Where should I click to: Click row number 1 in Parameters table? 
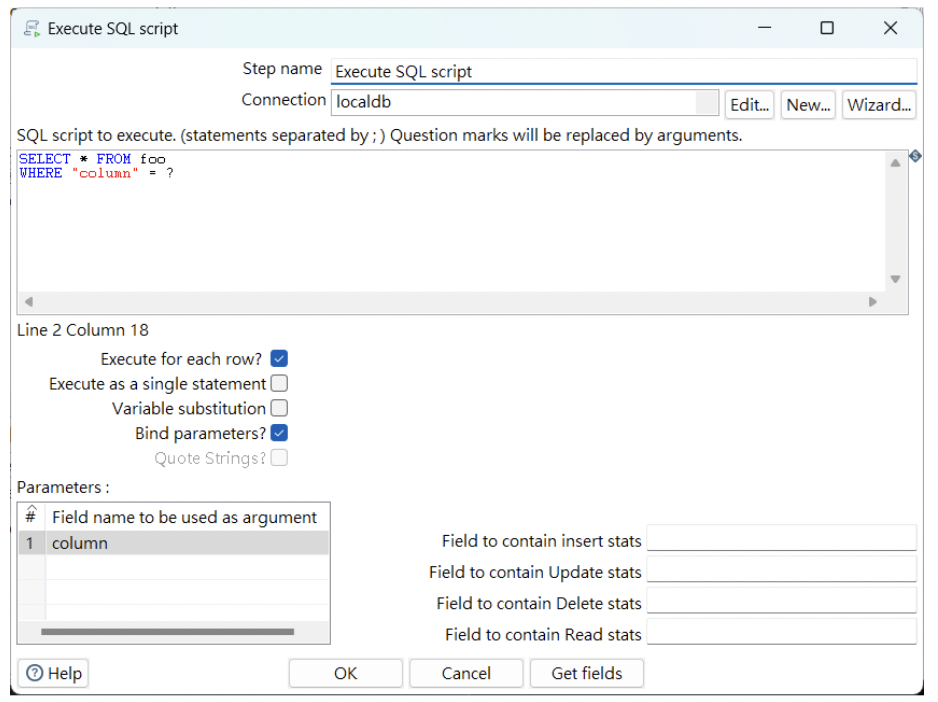pos(30,543)
